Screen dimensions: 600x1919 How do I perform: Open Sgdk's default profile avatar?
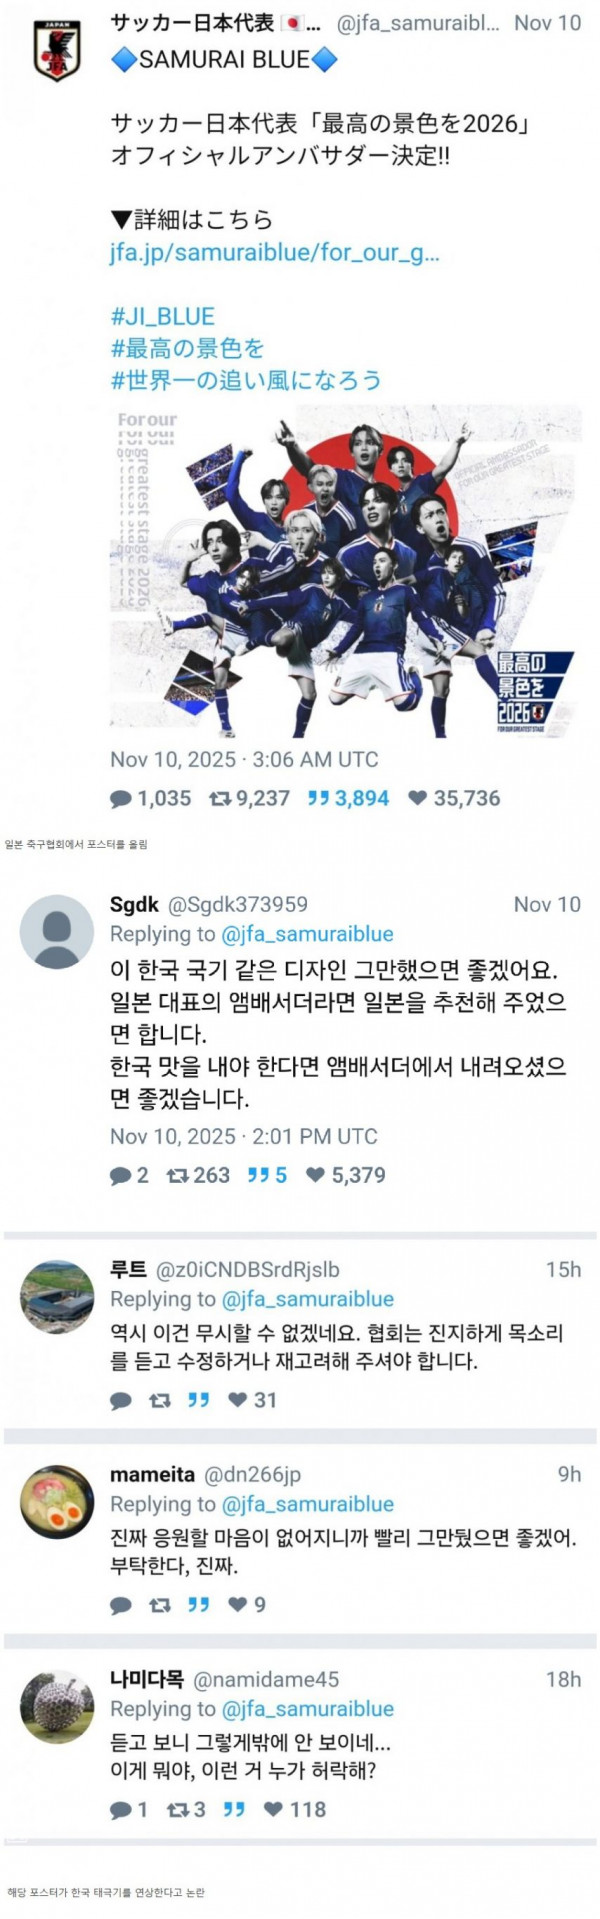tap(57, 932)
